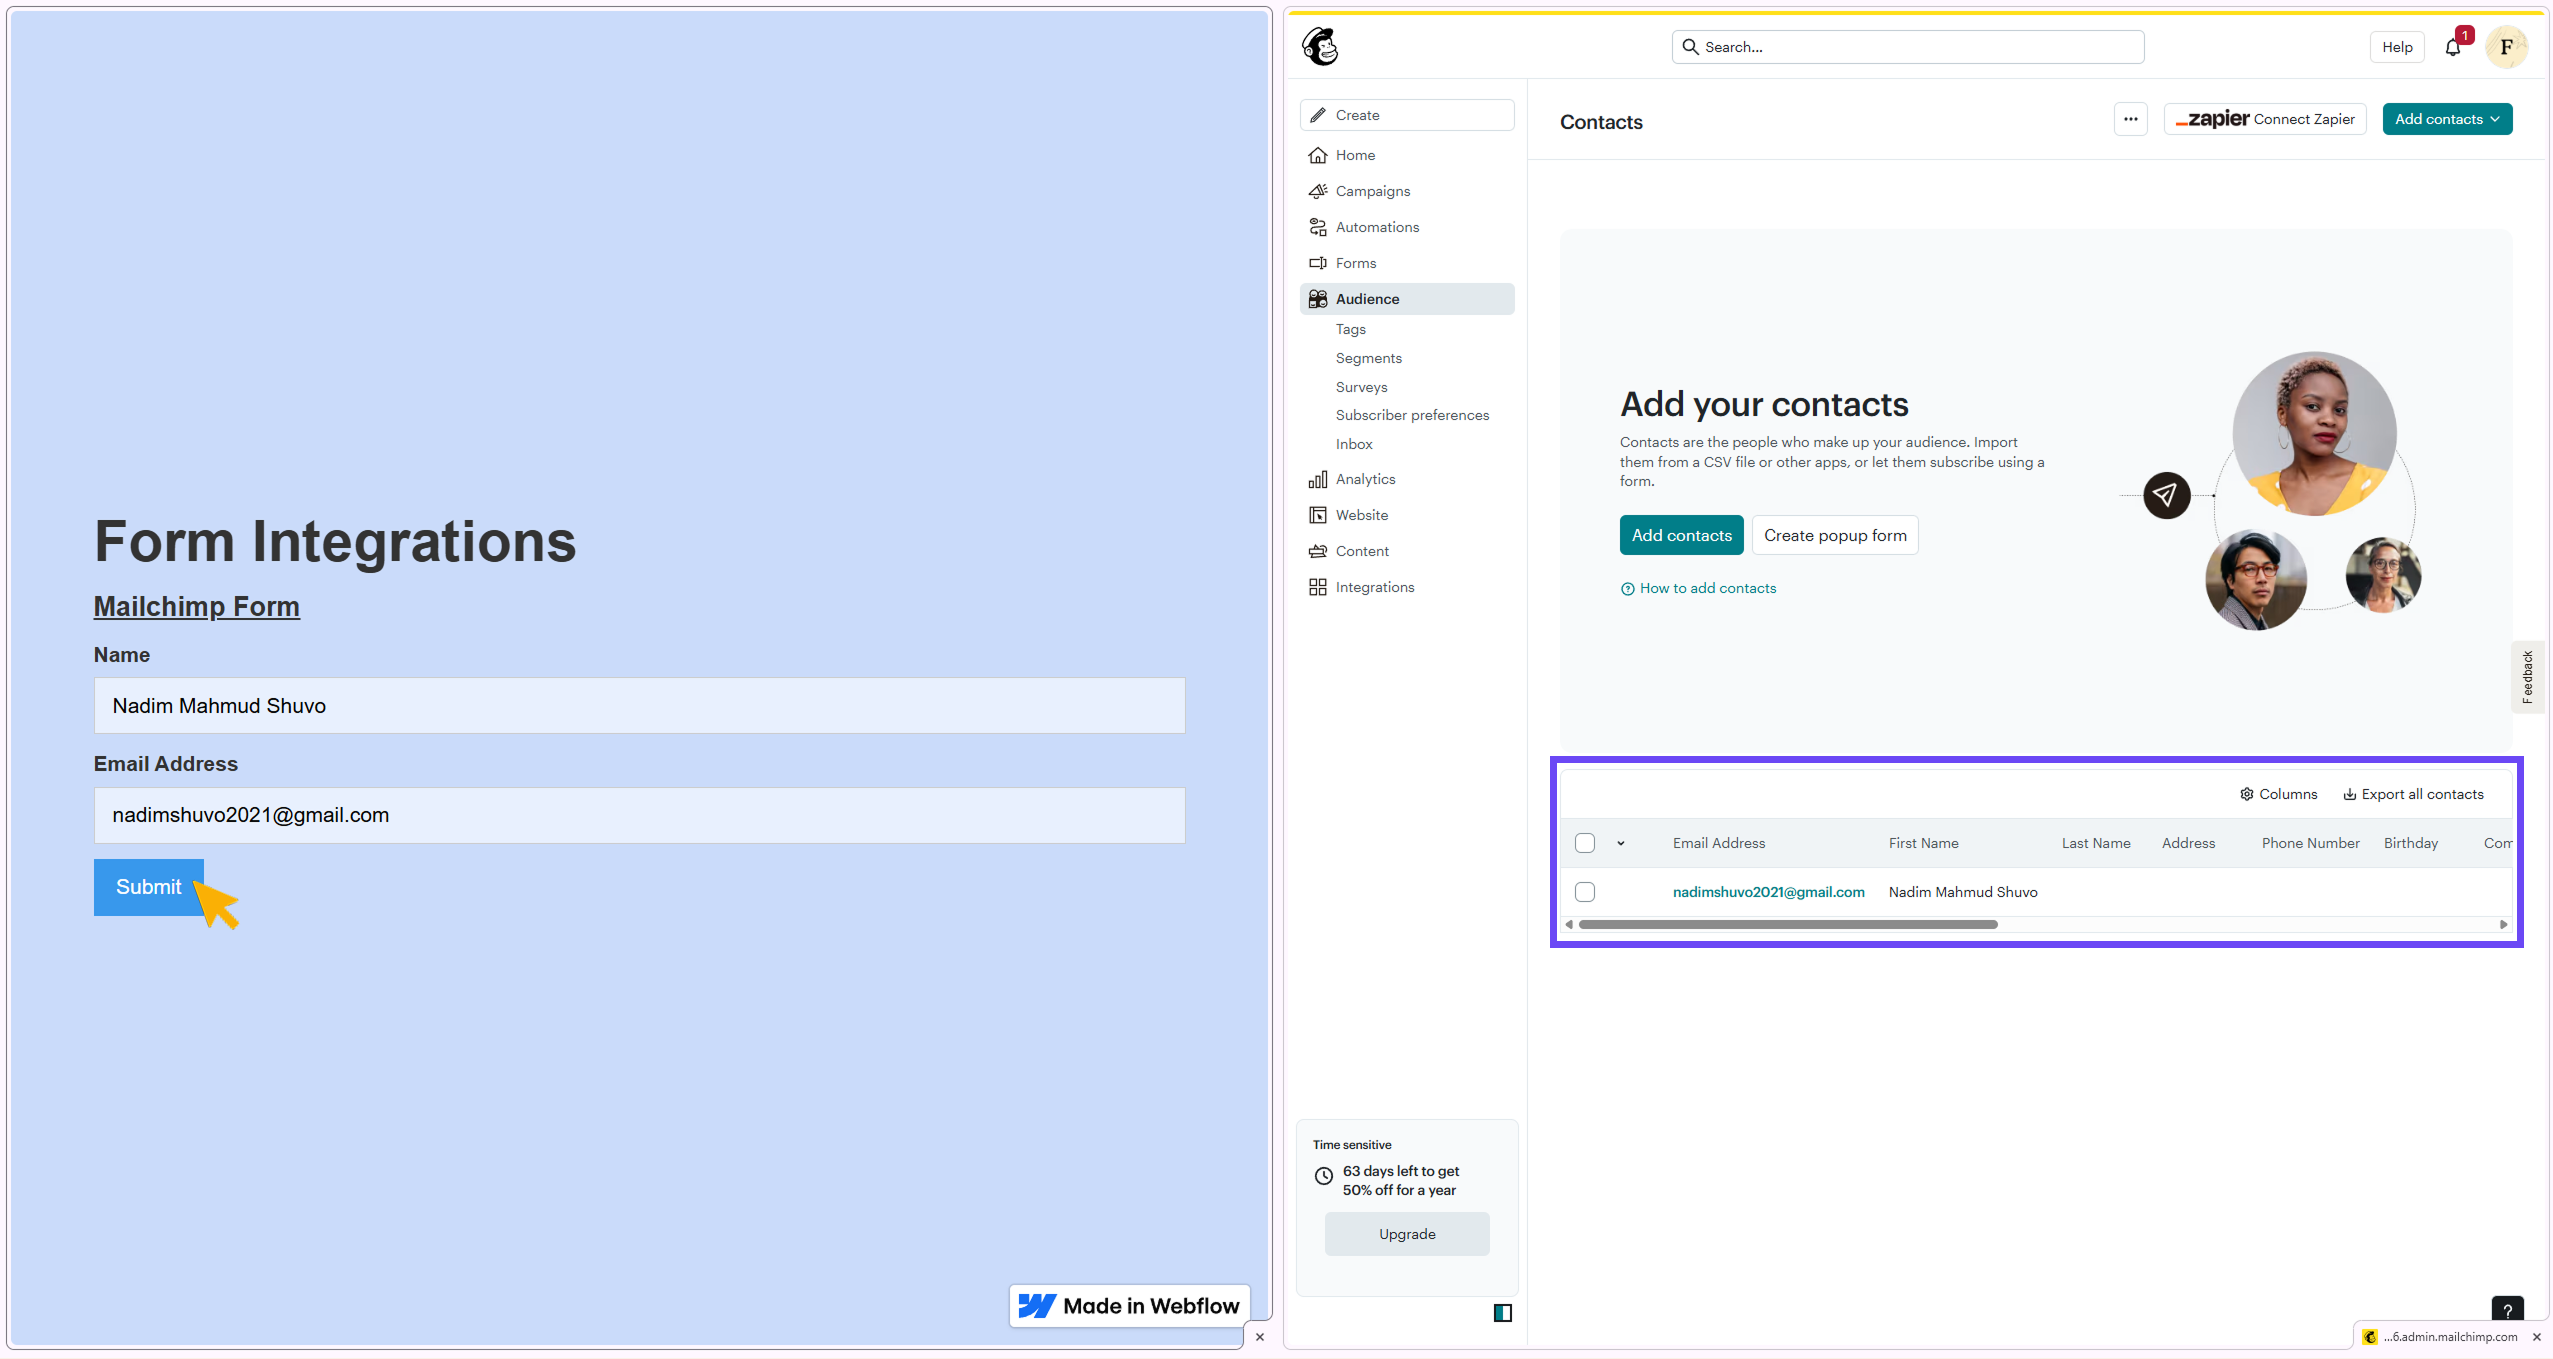This screenshot has height=1359, width=2553.
Task: Click the horizontal scrollbar of contacts table
Action: tap(1787, 925)
